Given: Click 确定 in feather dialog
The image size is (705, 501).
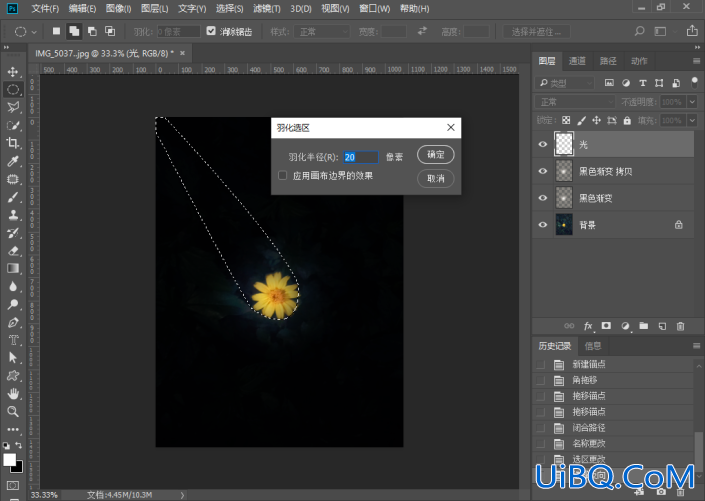Looking at the screenshot, I should point(436,155).
